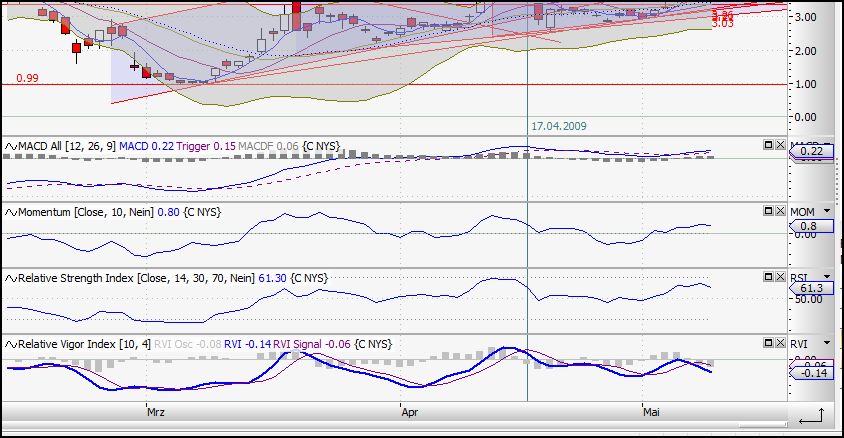844x438 pixels.
Task: Click the Momentum 0.80 value text
Action: [x=168, y=213]
